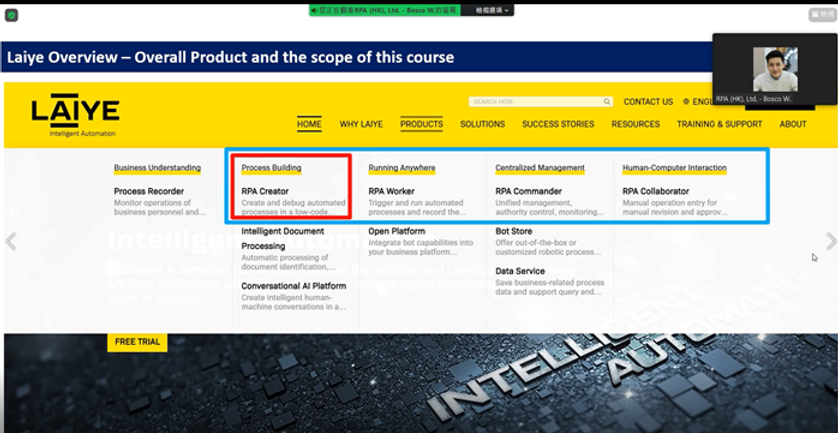Click the 'RPA (HK), Ltd. - Bosco W.' name label
This screenshot has width=838, height=433.
(x=754, y=99)
